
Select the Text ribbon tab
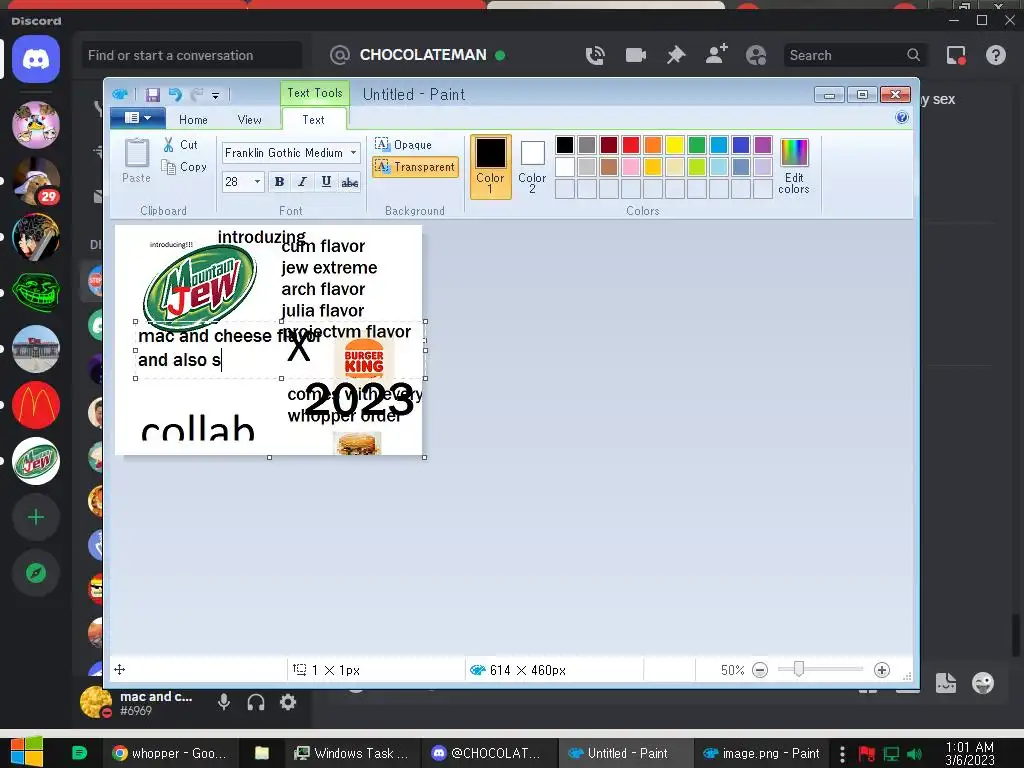(313, 120)
